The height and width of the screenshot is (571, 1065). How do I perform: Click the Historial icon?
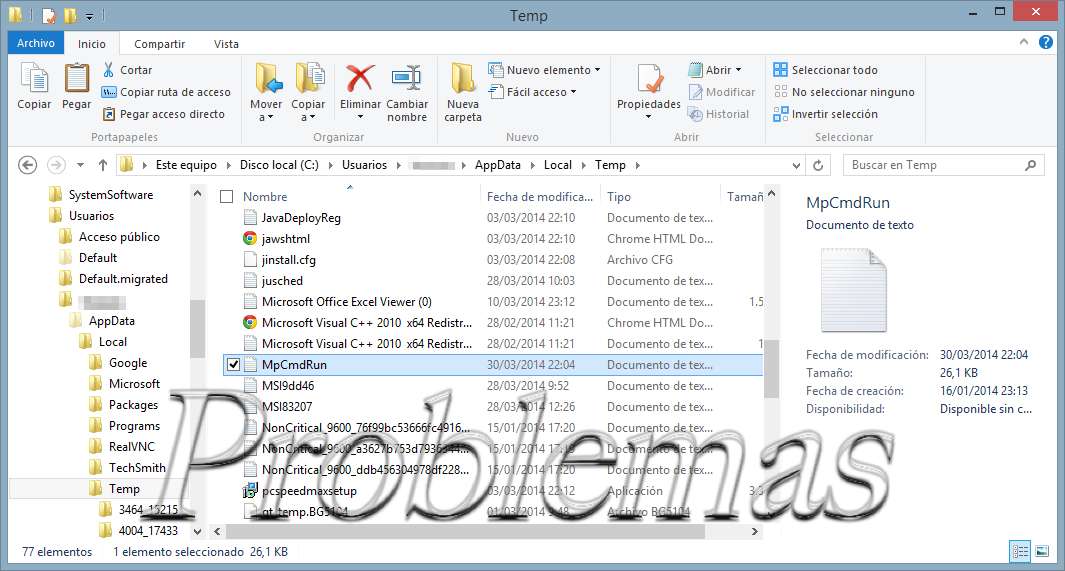[696, 114]
